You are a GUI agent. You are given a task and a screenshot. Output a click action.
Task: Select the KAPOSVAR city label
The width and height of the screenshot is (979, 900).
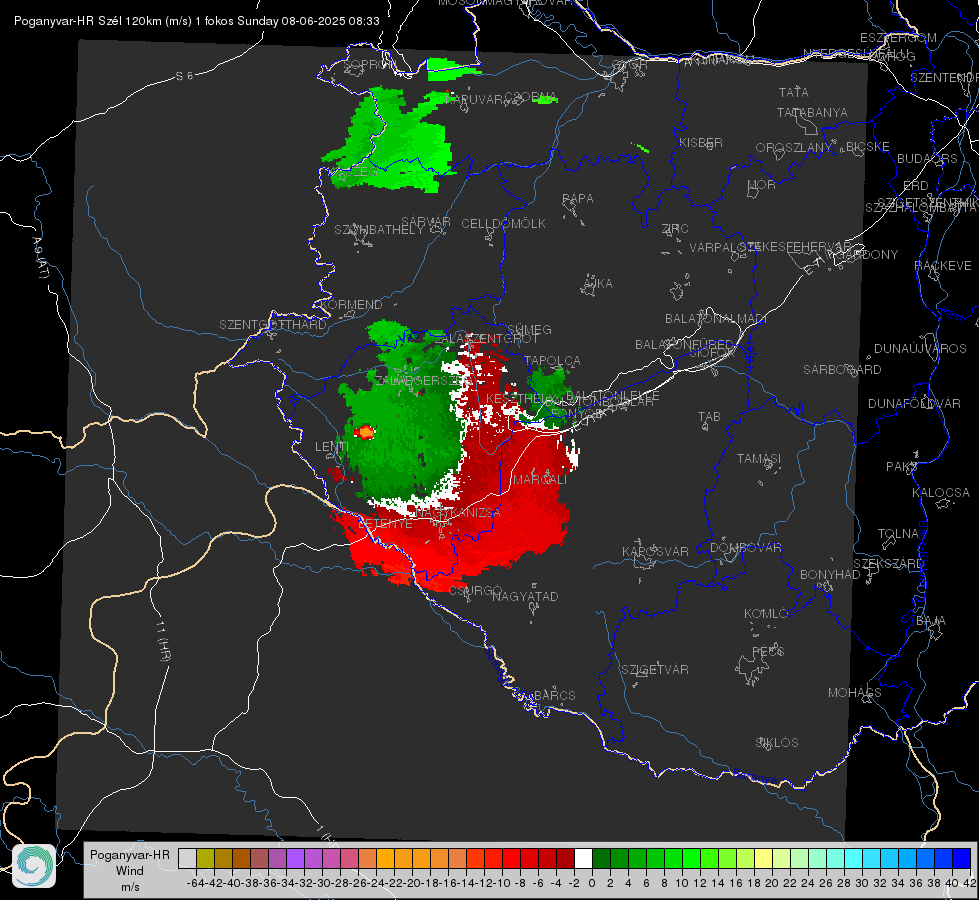click(x=655, y=551)
